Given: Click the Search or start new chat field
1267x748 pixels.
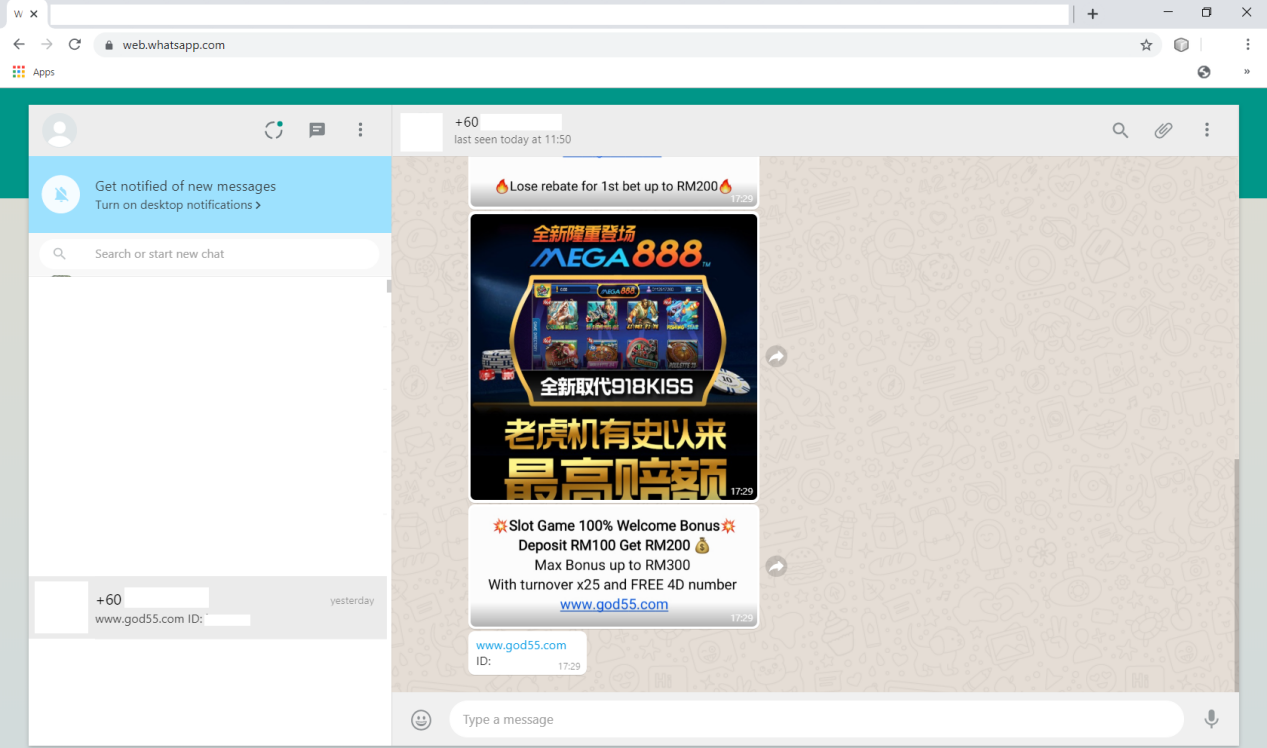Looking at the screenshot, I should coord(210,254).
